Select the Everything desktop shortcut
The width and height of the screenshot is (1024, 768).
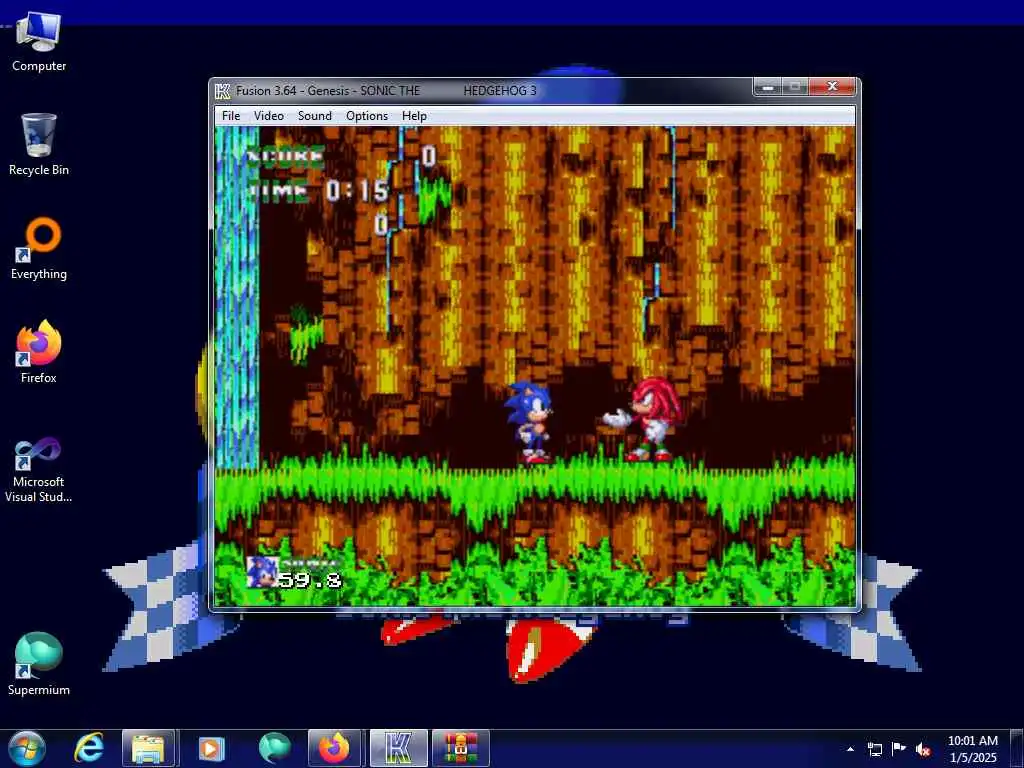coord(39,249)
